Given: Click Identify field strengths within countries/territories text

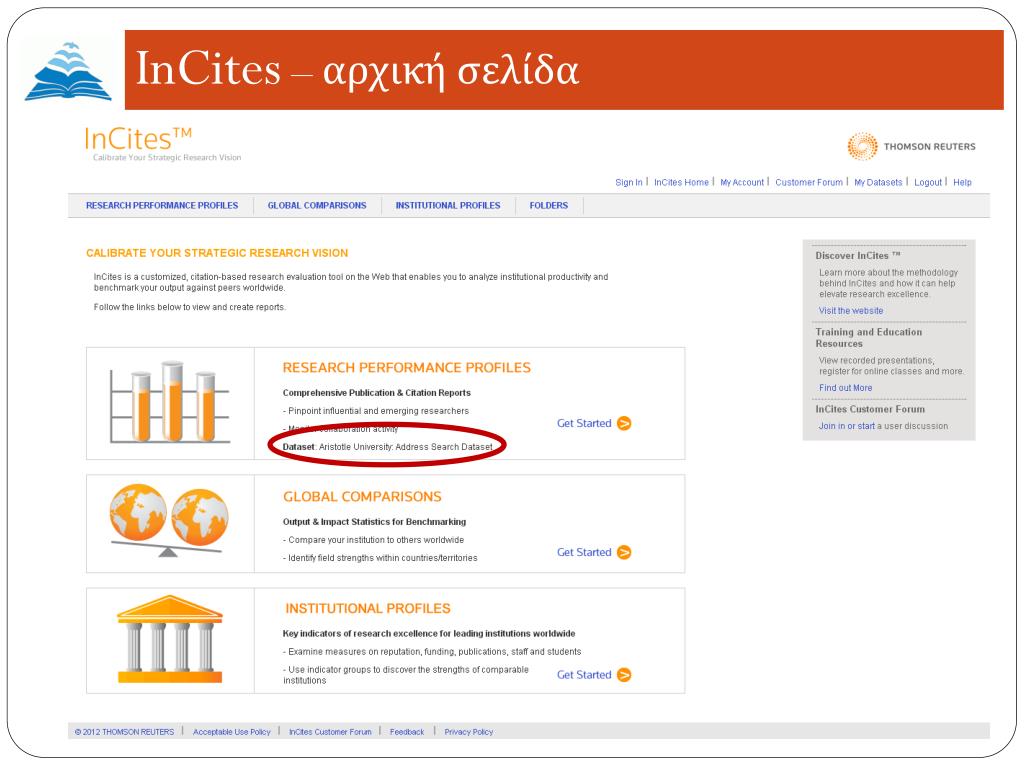Looking at the screenshot, I should 380,558.
